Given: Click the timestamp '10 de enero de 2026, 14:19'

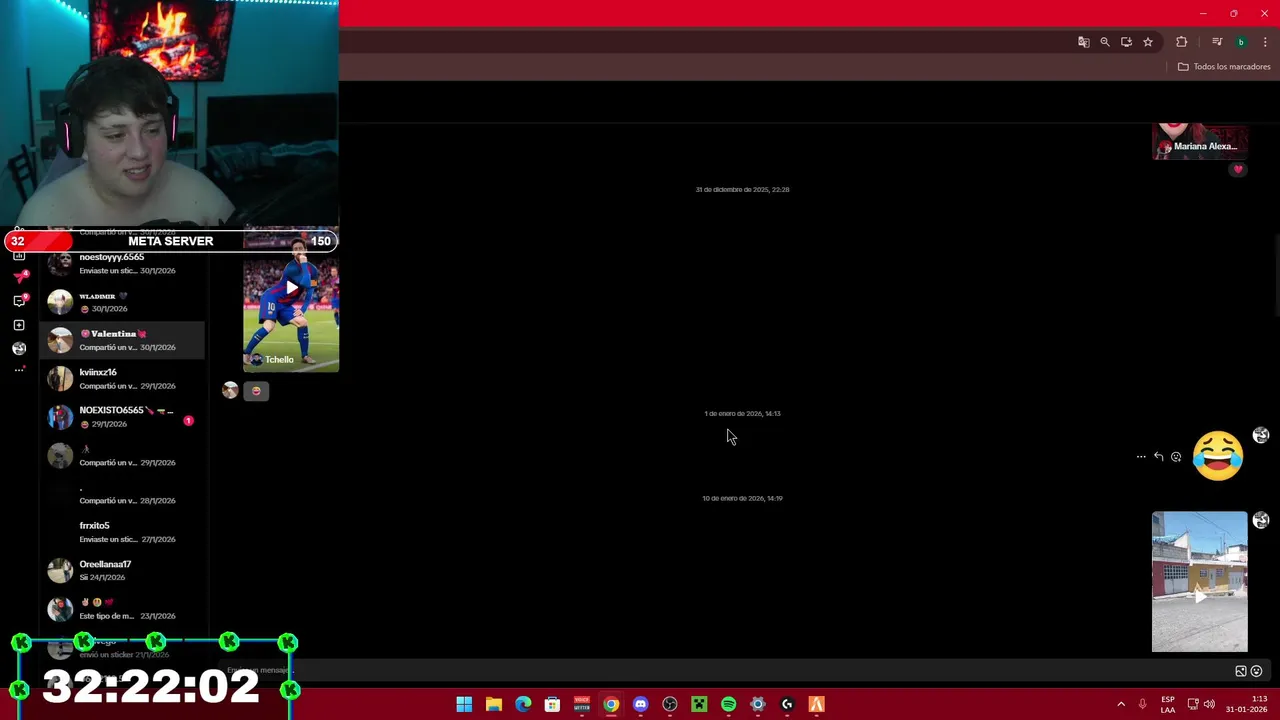Looking at the screenshot, I should click(x=742, y=498).
